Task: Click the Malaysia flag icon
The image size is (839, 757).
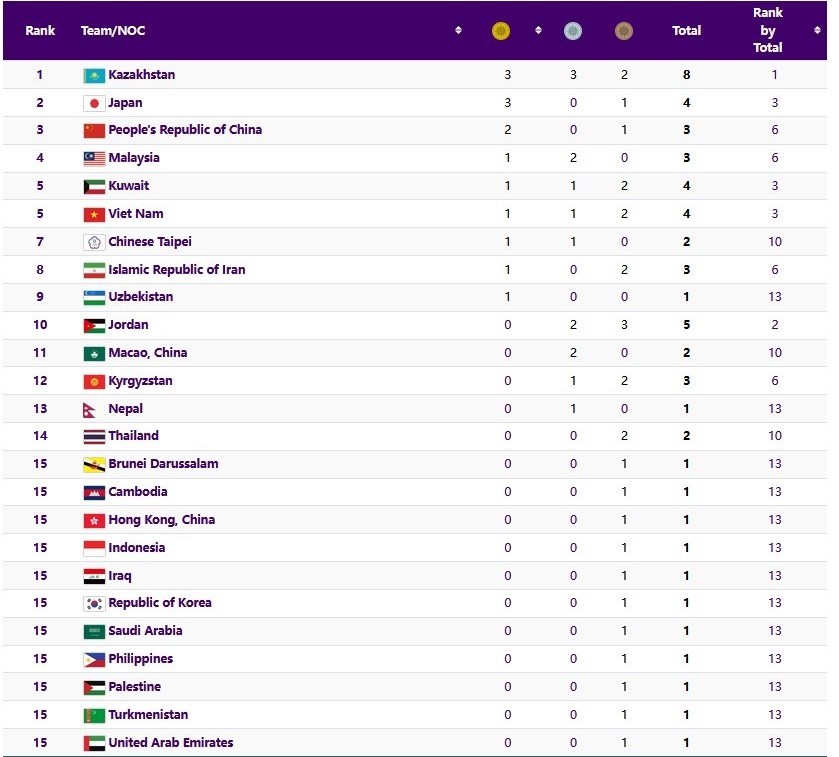Action: coord(94,158)
